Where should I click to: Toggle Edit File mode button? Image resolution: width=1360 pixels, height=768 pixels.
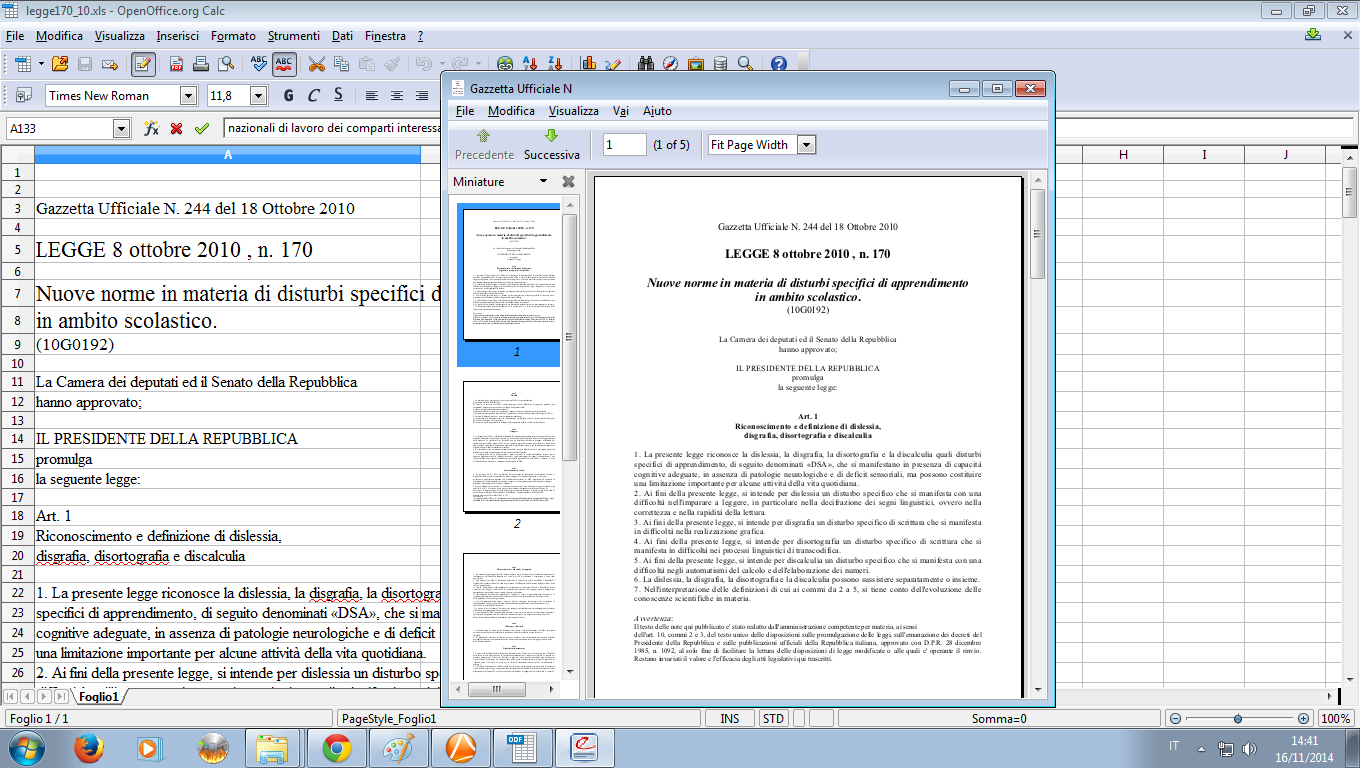coord(143,64)
